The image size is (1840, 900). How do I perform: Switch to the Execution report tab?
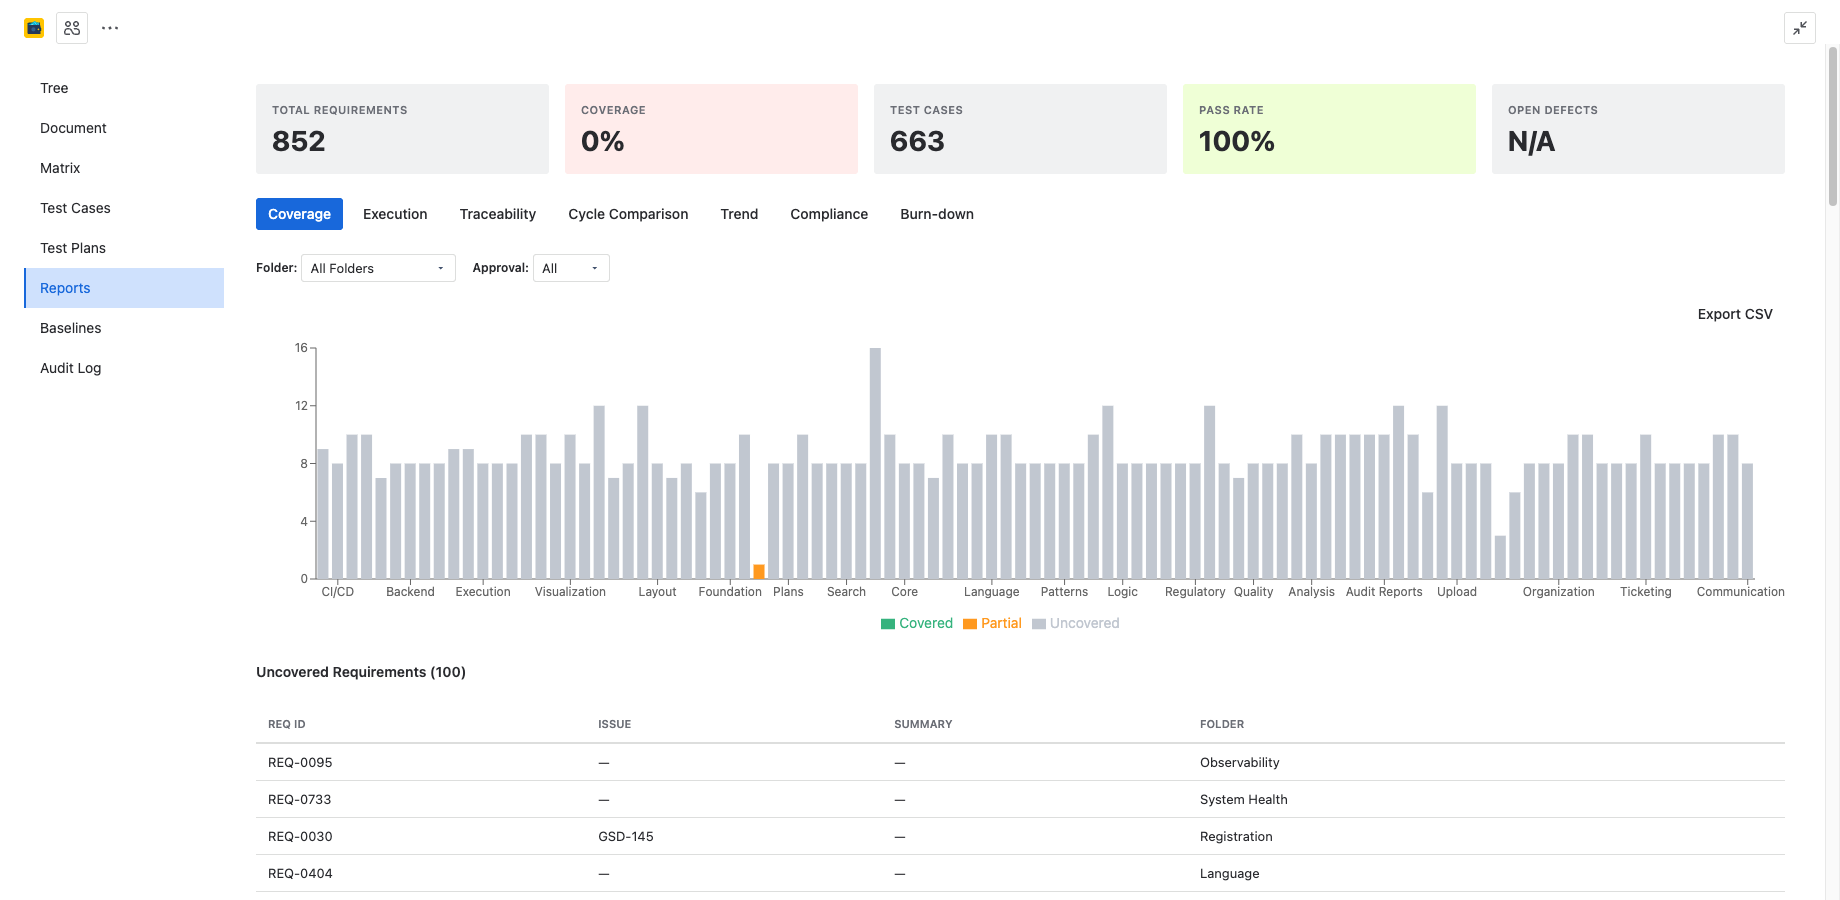pyautogui.click(x=395, y=214)
